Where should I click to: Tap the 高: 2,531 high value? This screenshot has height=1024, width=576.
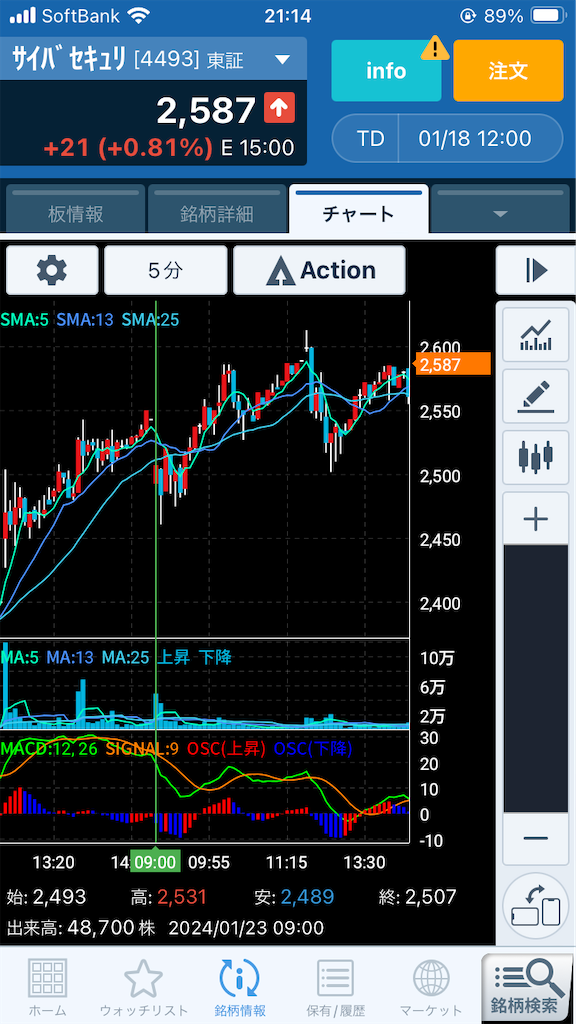pos(168,897)
